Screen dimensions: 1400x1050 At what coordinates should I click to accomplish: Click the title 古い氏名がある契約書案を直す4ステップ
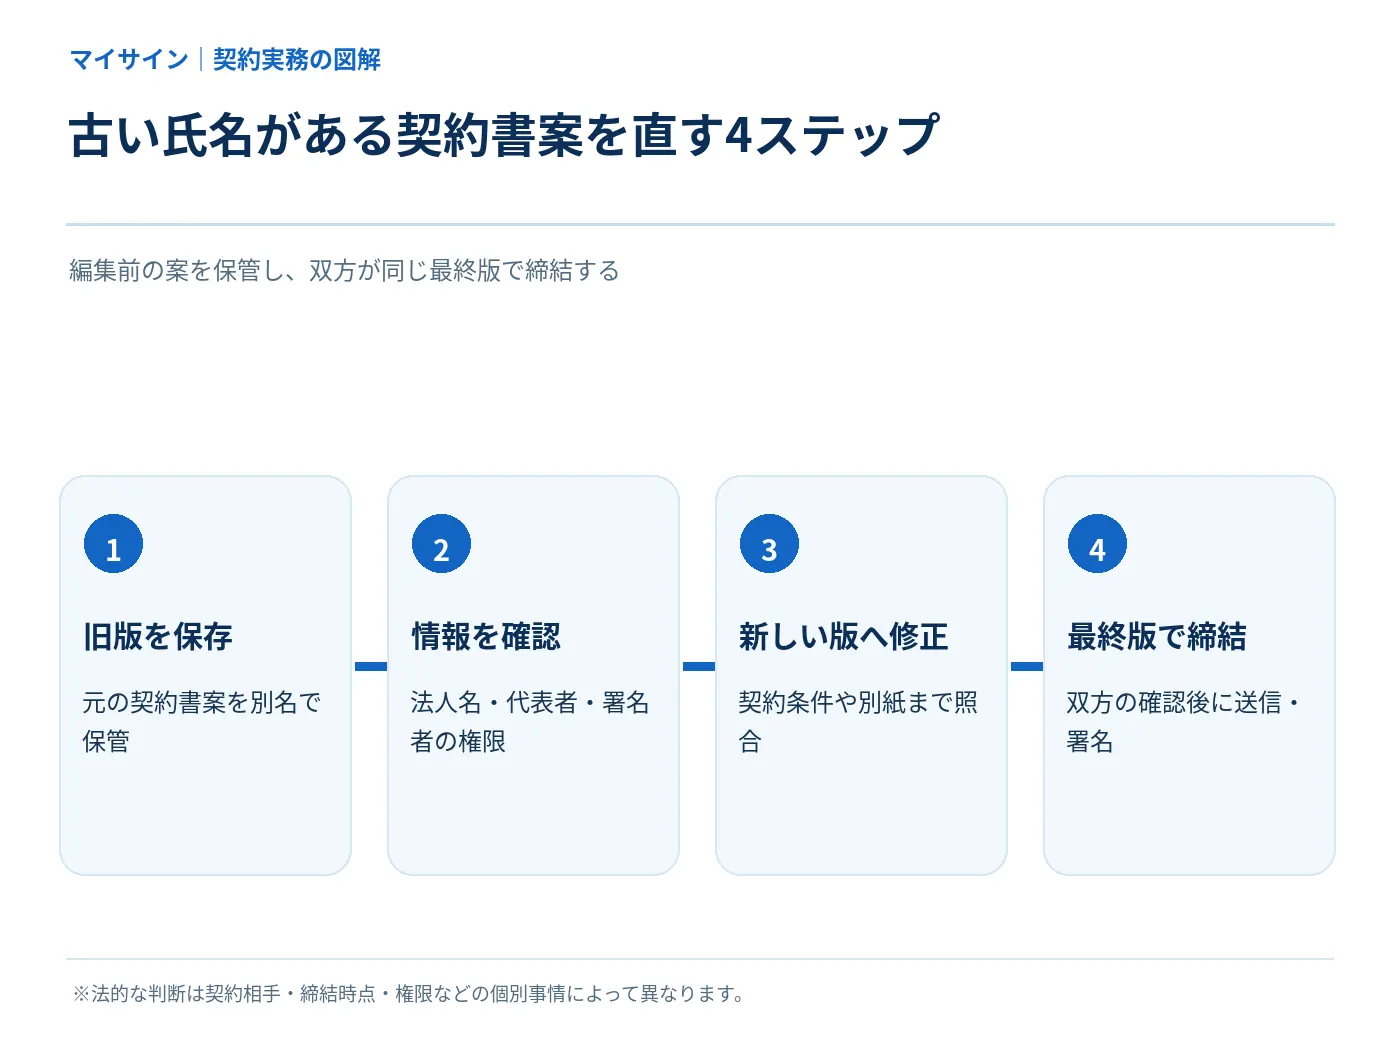click(x=504, y=135)
